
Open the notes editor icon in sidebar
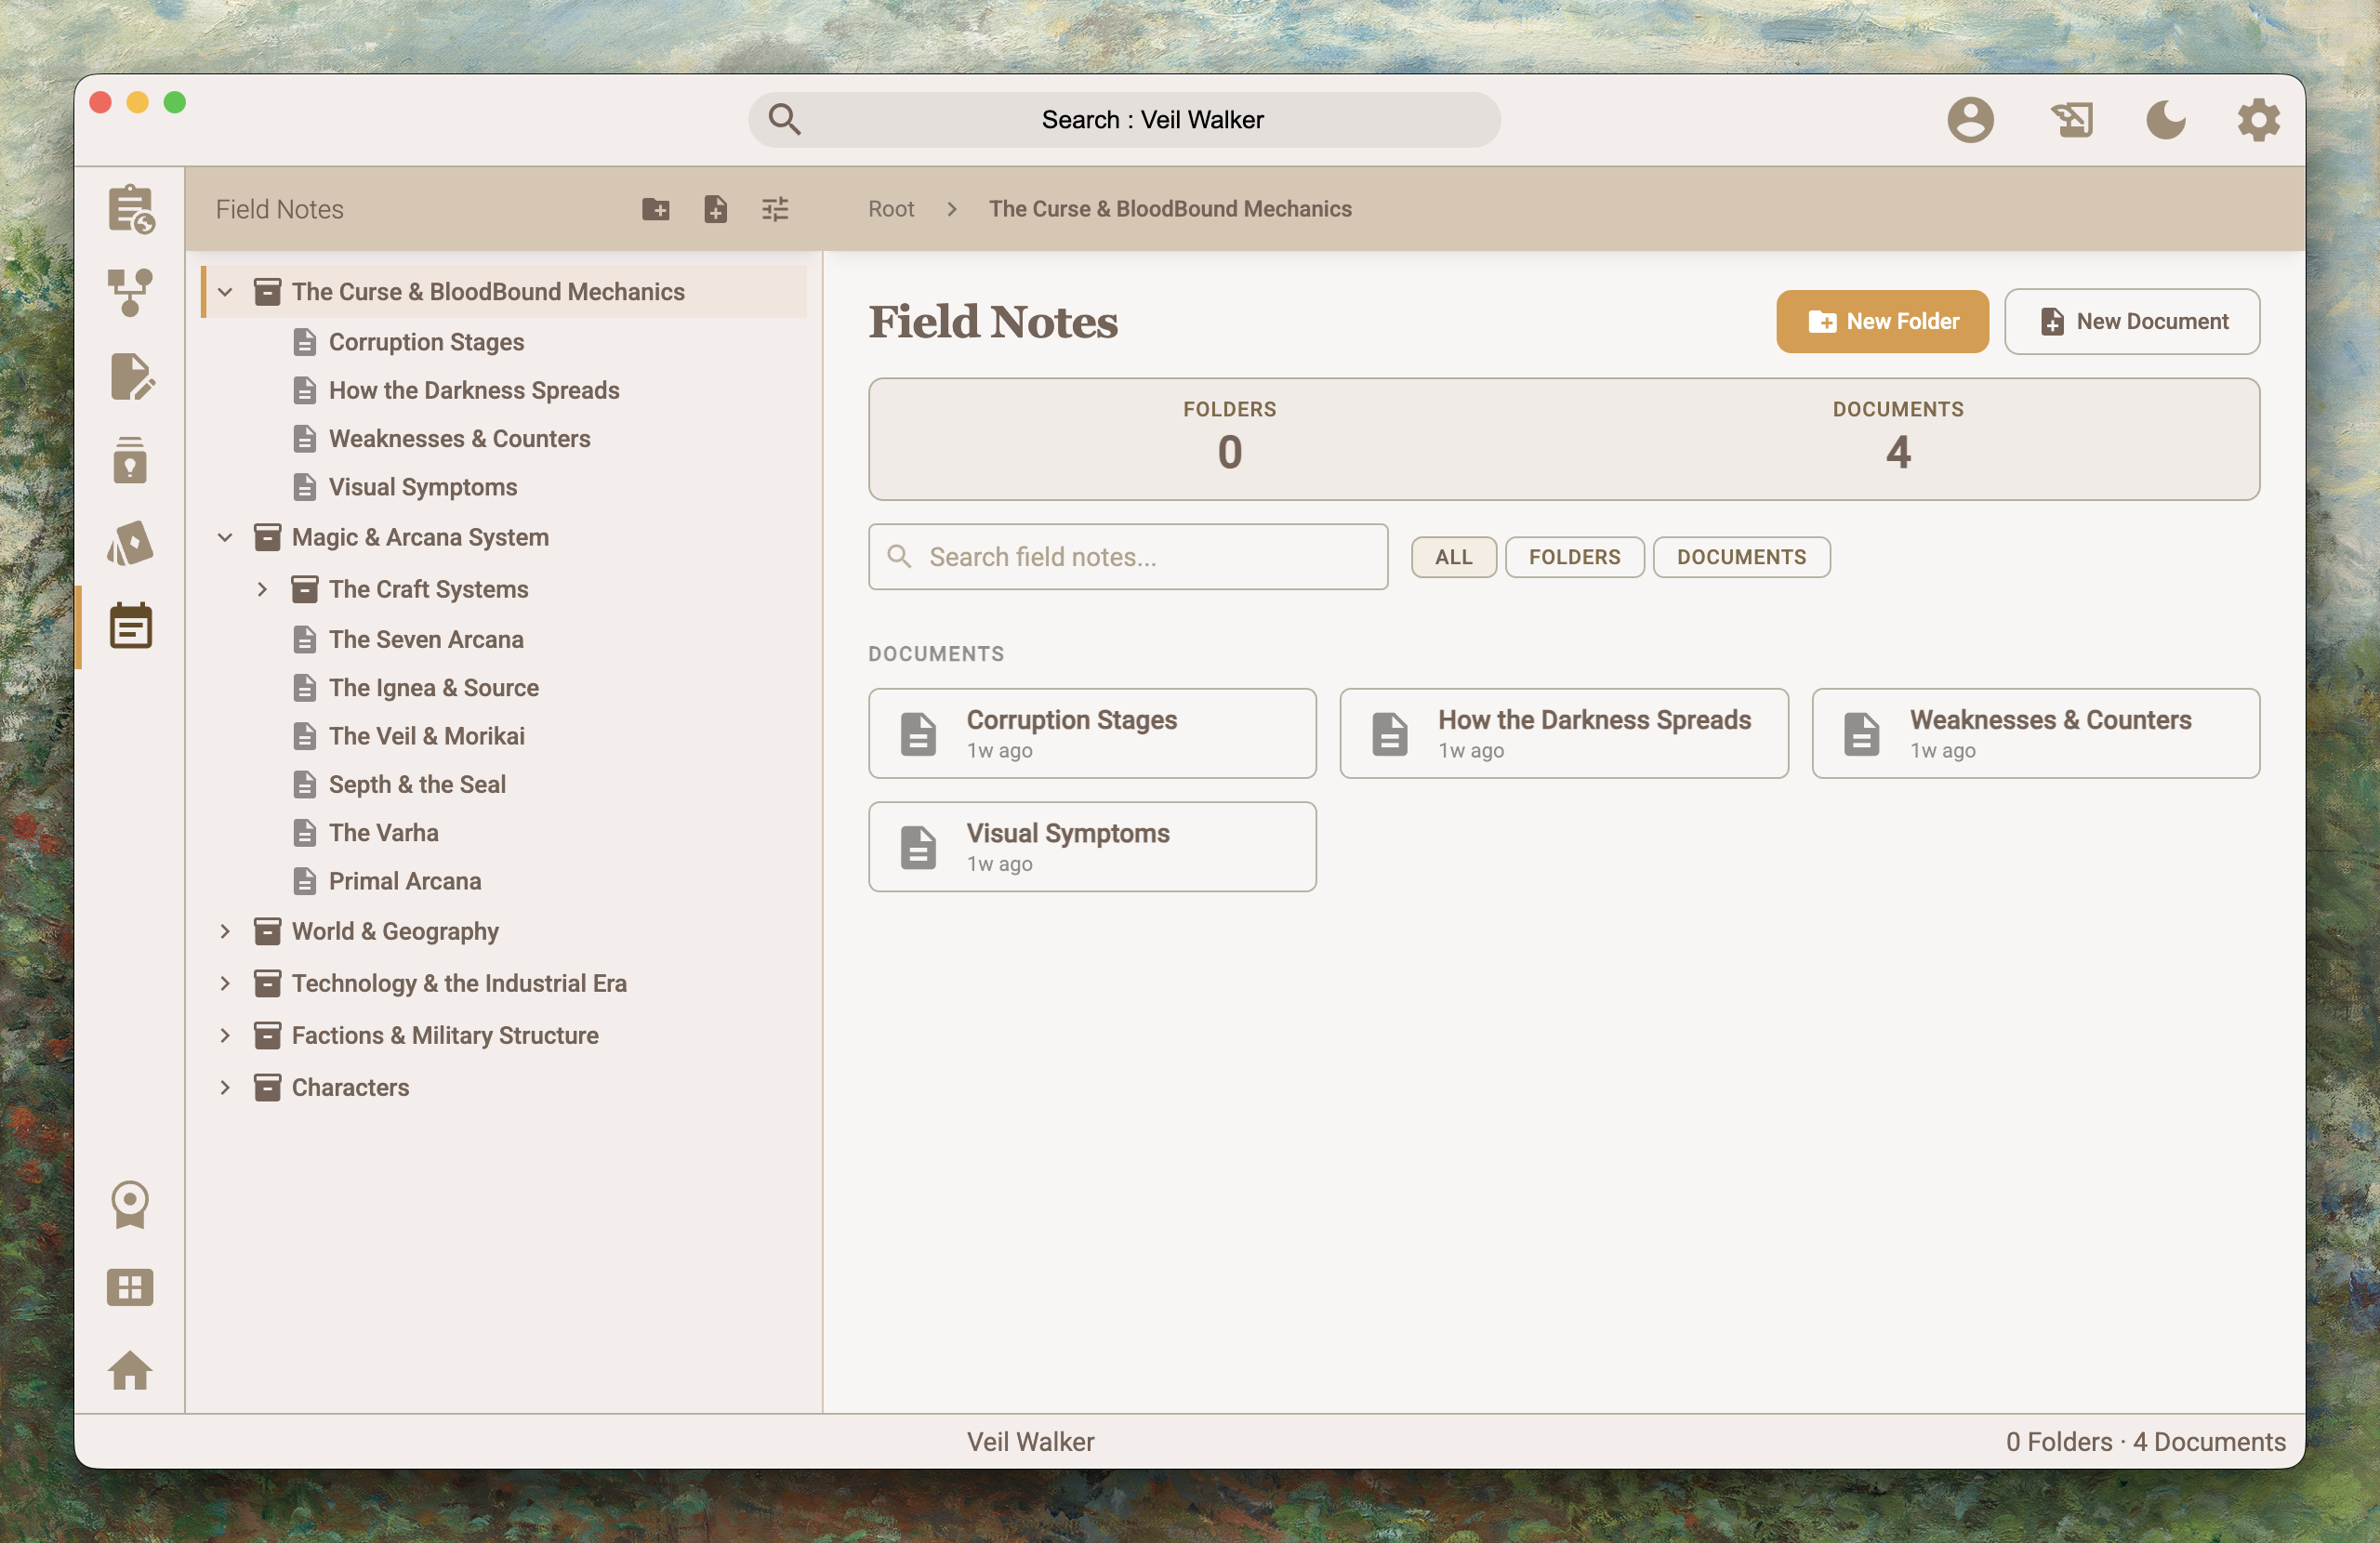pyautogui.click(x=131, y=376)
